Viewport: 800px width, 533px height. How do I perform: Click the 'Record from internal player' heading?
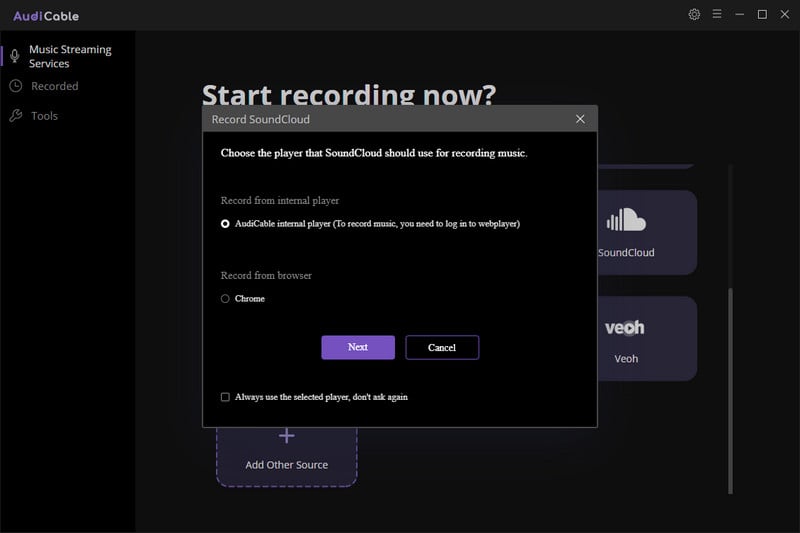tap(280, 200)
